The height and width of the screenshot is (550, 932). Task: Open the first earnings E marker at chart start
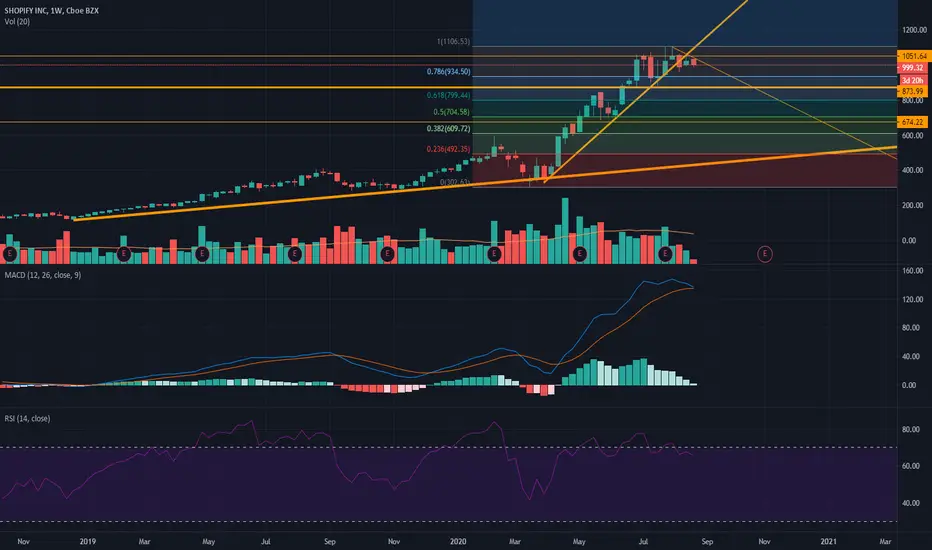[9, 254]
